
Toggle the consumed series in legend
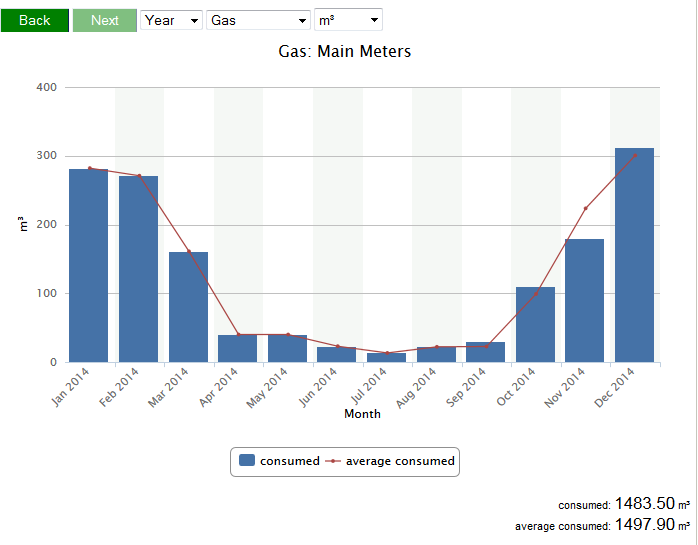tap(289, 461)
